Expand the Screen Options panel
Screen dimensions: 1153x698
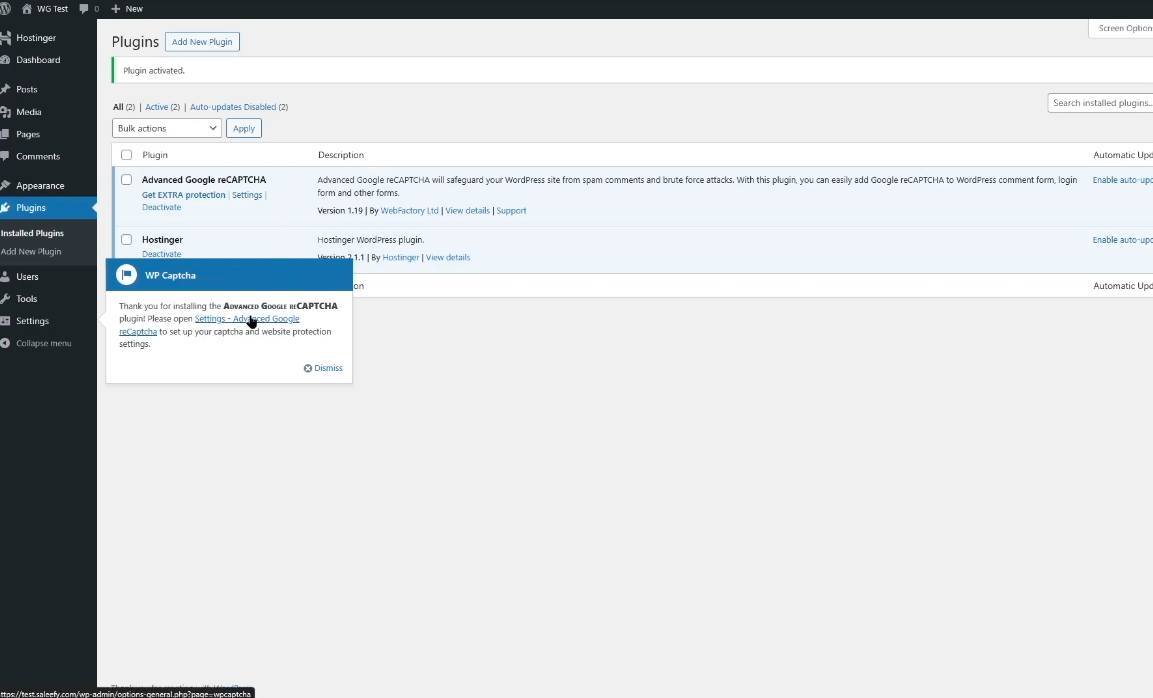[1122, 28]
